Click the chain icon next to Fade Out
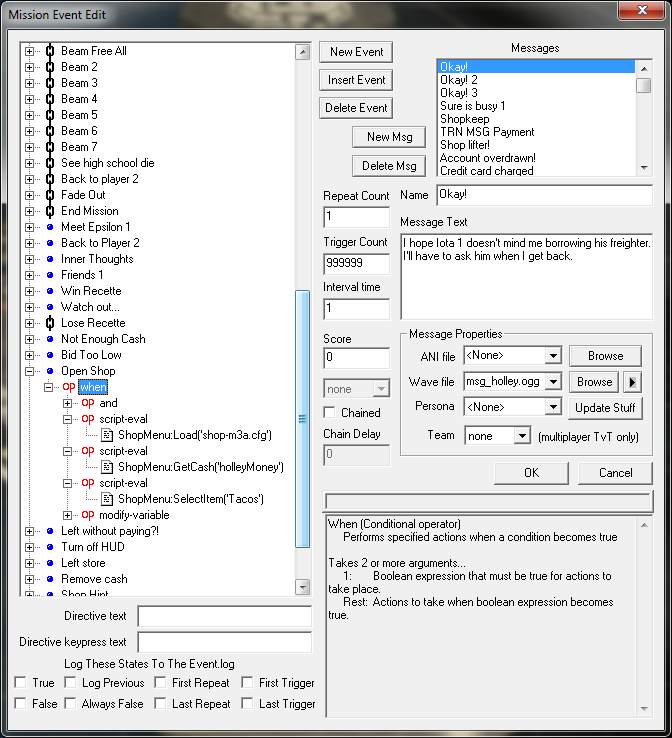 50,195
